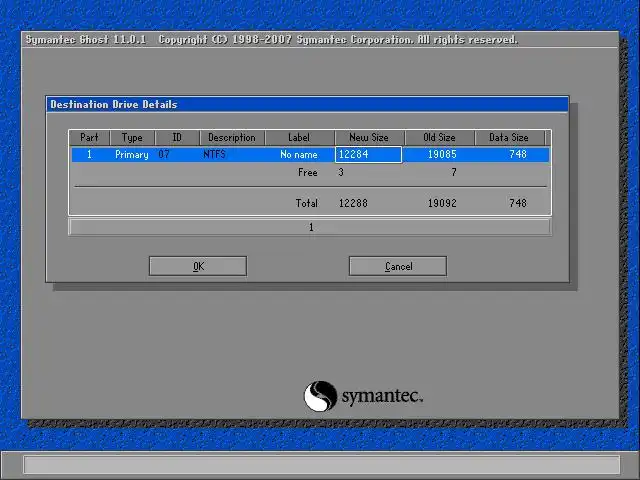Click the Total row label
The width and height of the screenshot is (640, 480).
pyautogui.click(x=307, y=203)
